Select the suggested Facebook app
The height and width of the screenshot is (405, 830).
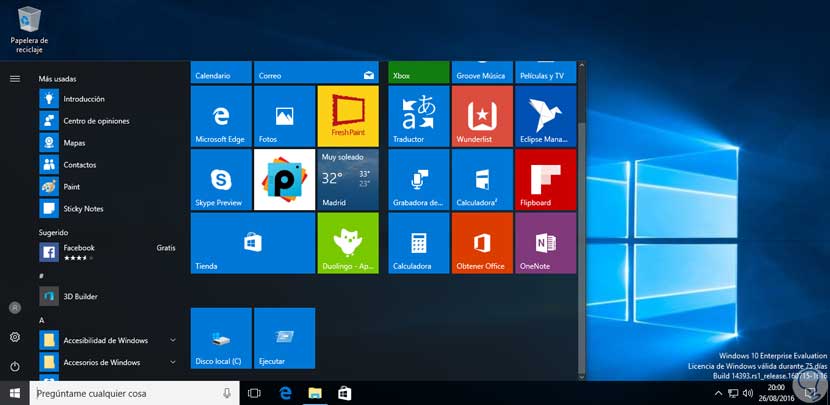coord(107,253)
